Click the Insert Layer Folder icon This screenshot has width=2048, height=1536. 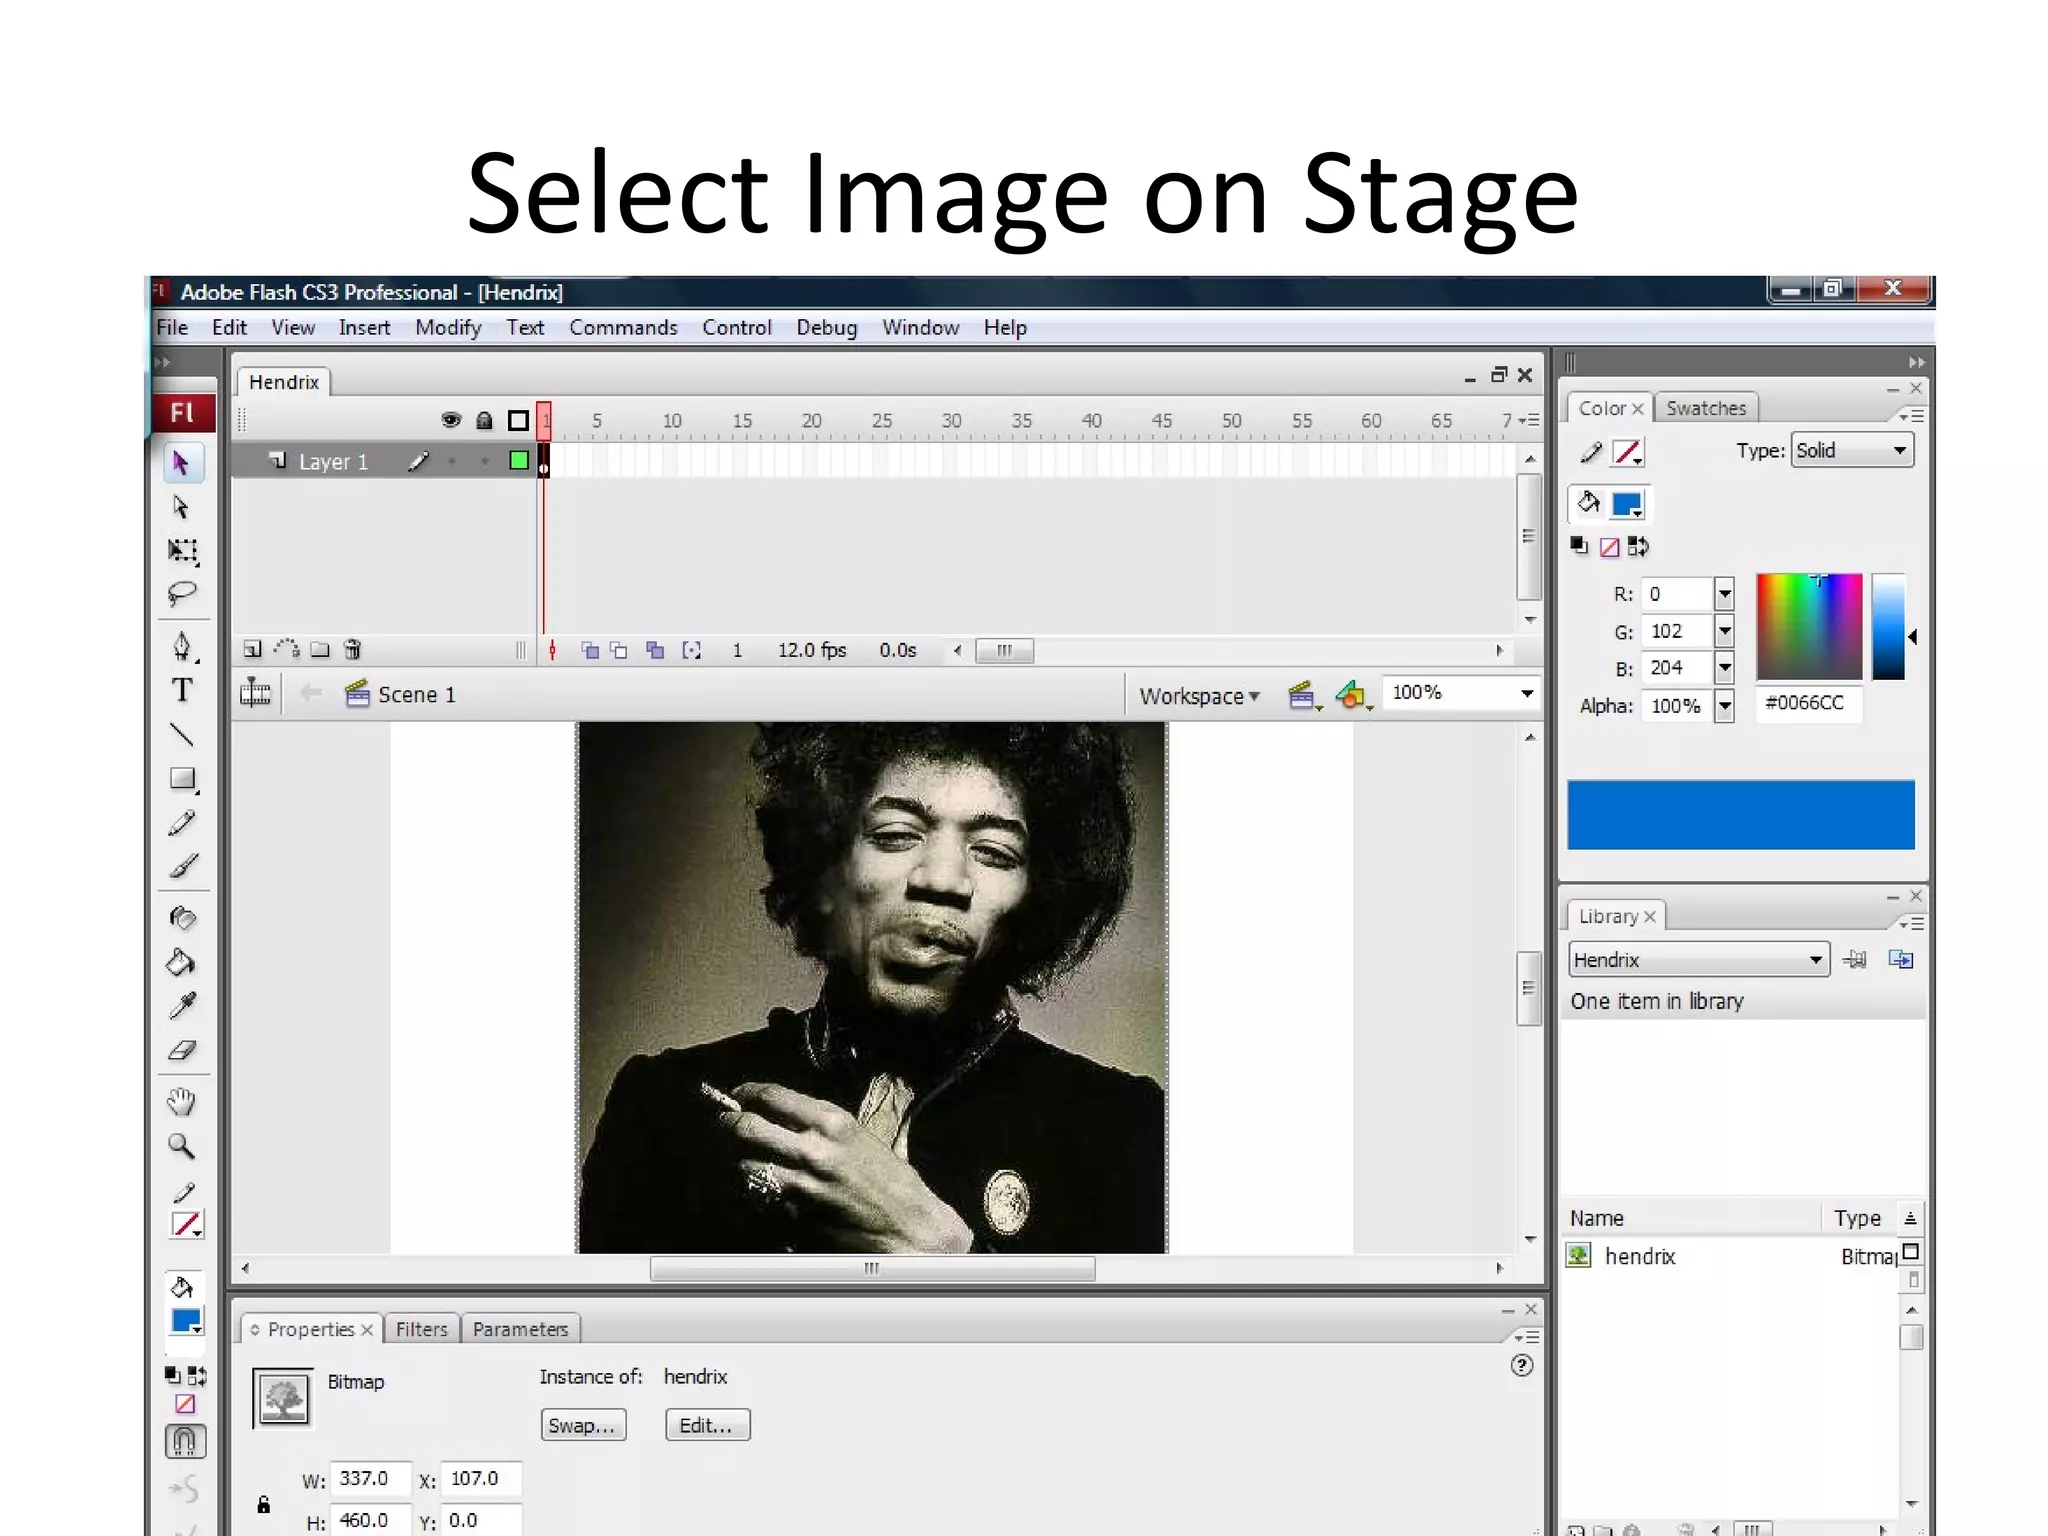[x=320, y=650]
